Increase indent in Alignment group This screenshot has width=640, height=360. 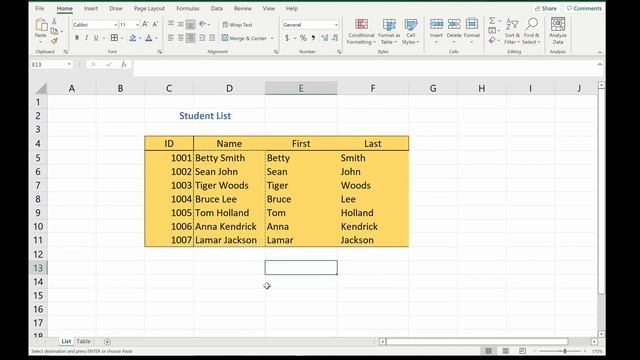click(x=212, y=38)
